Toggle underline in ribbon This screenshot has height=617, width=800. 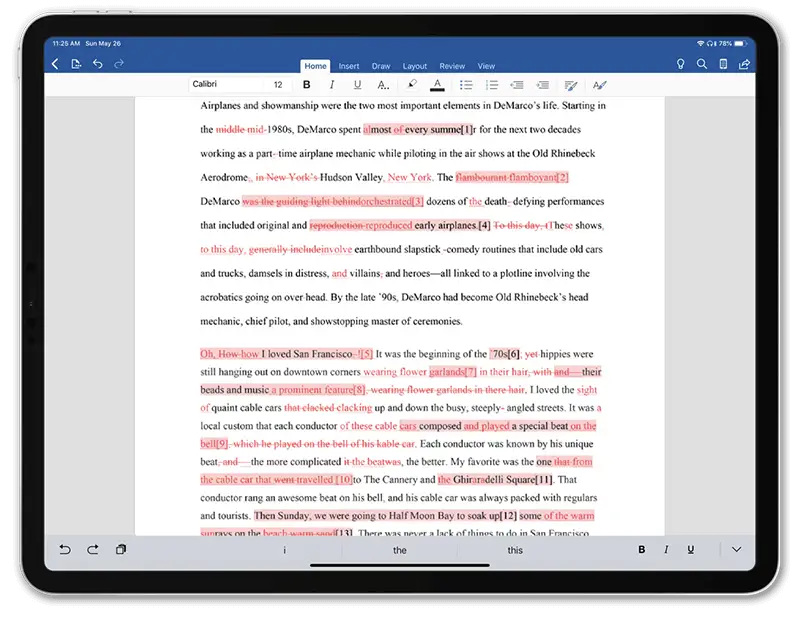click(357, 85)
